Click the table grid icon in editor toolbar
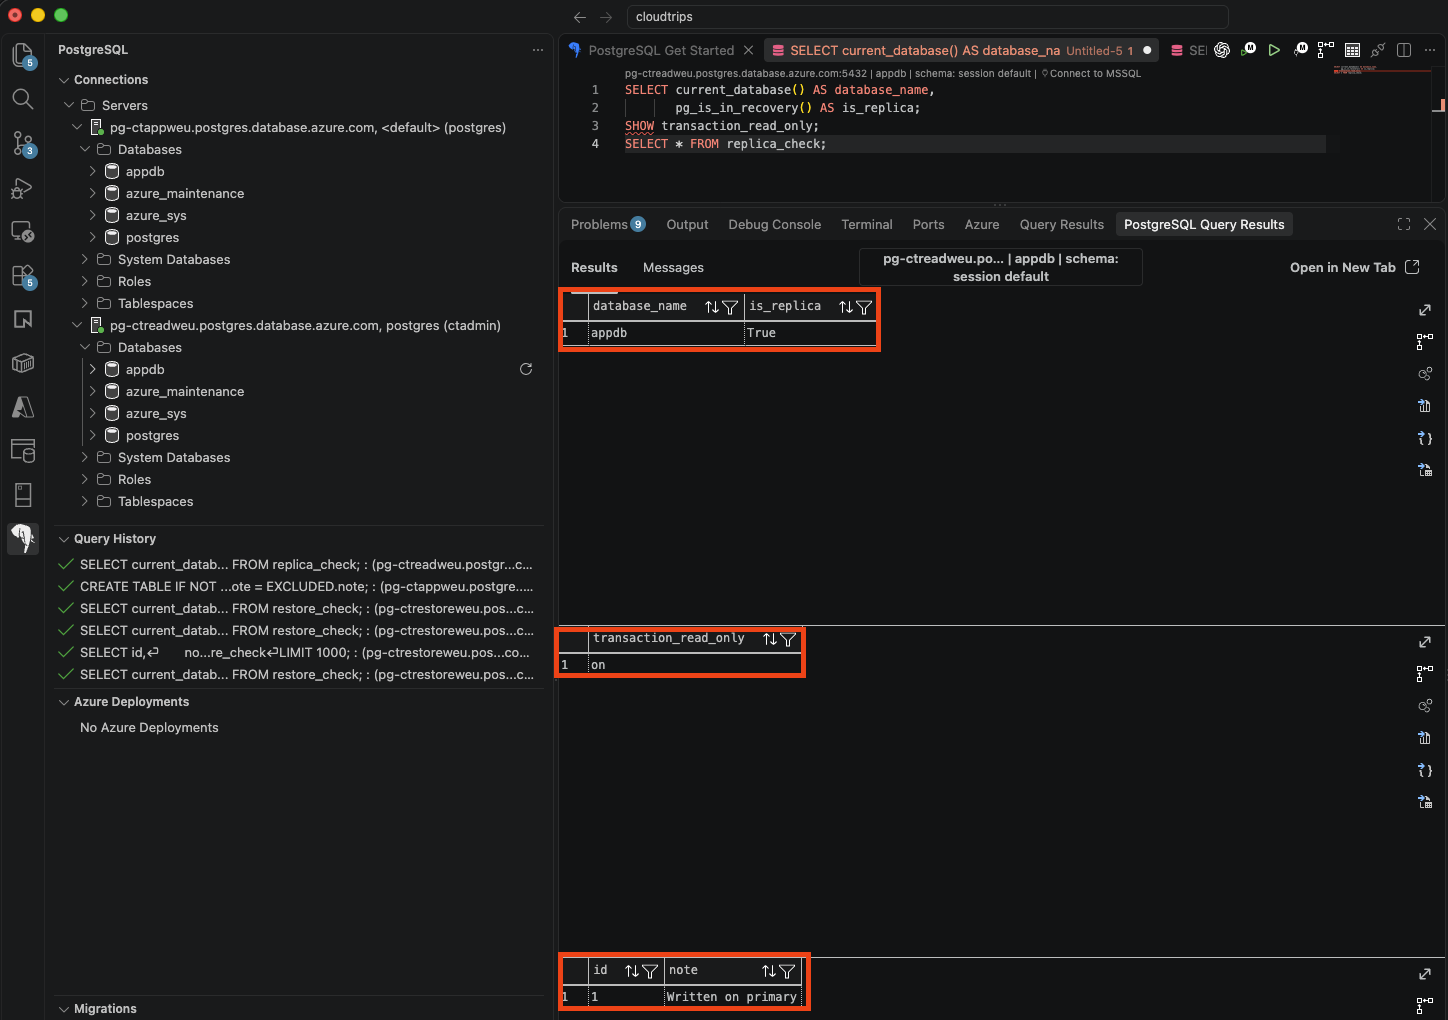Screen dimensions: 1448x1020 (1352, 50)
